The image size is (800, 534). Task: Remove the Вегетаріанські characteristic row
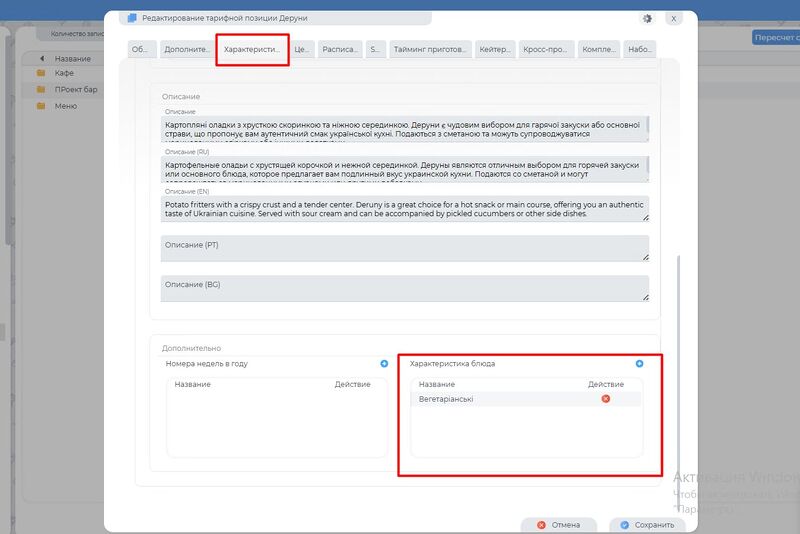point(605,399)
